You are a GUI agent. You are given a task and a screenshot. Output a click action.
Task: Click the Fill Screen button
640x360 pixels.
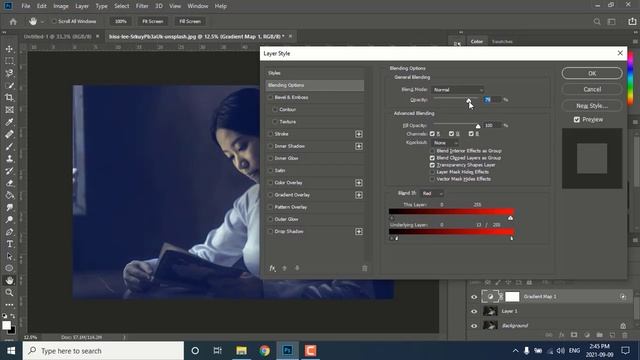coord(190,21)
